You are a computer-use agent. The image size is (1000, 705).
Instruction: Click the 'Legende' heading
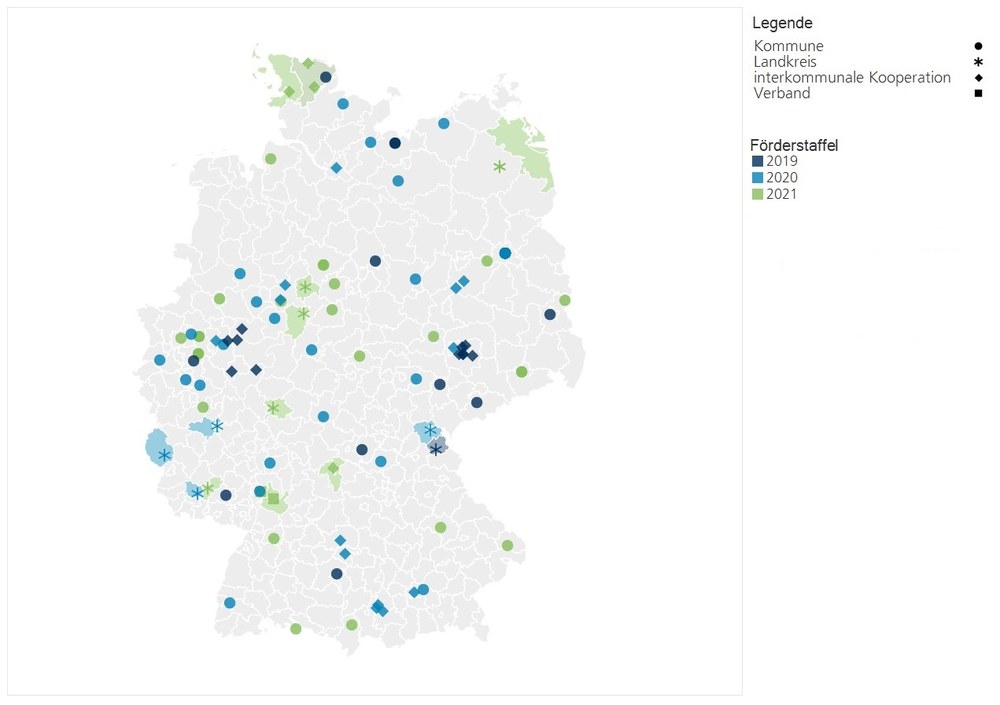coord(783,23)
